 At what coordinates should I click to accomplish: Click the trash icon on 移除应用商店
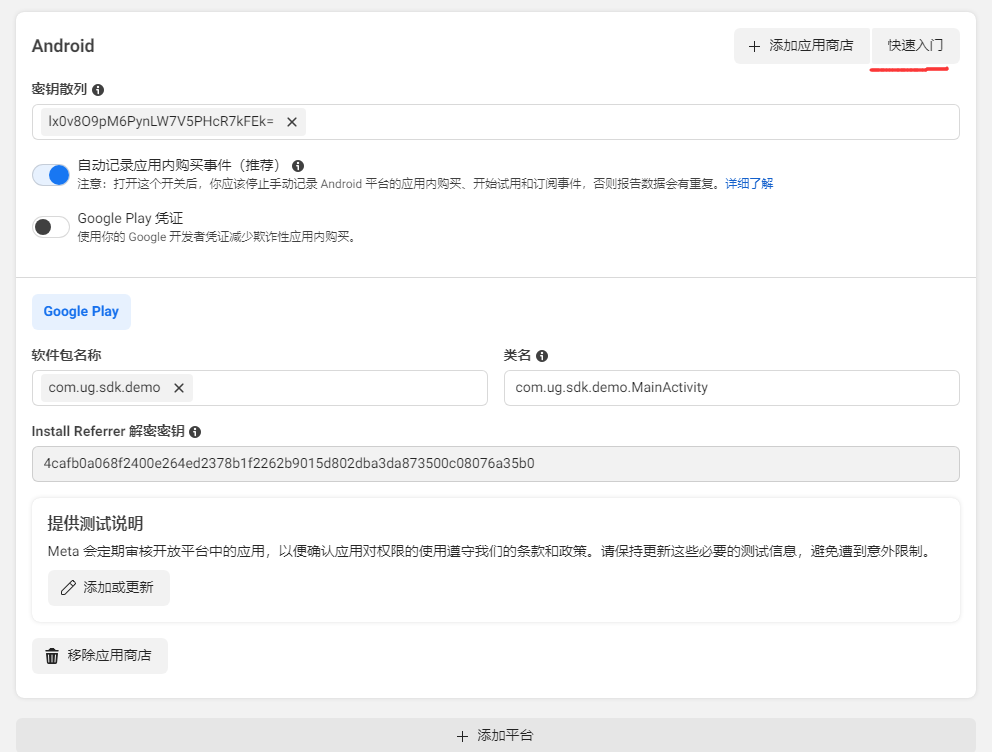tap(52, 656)
